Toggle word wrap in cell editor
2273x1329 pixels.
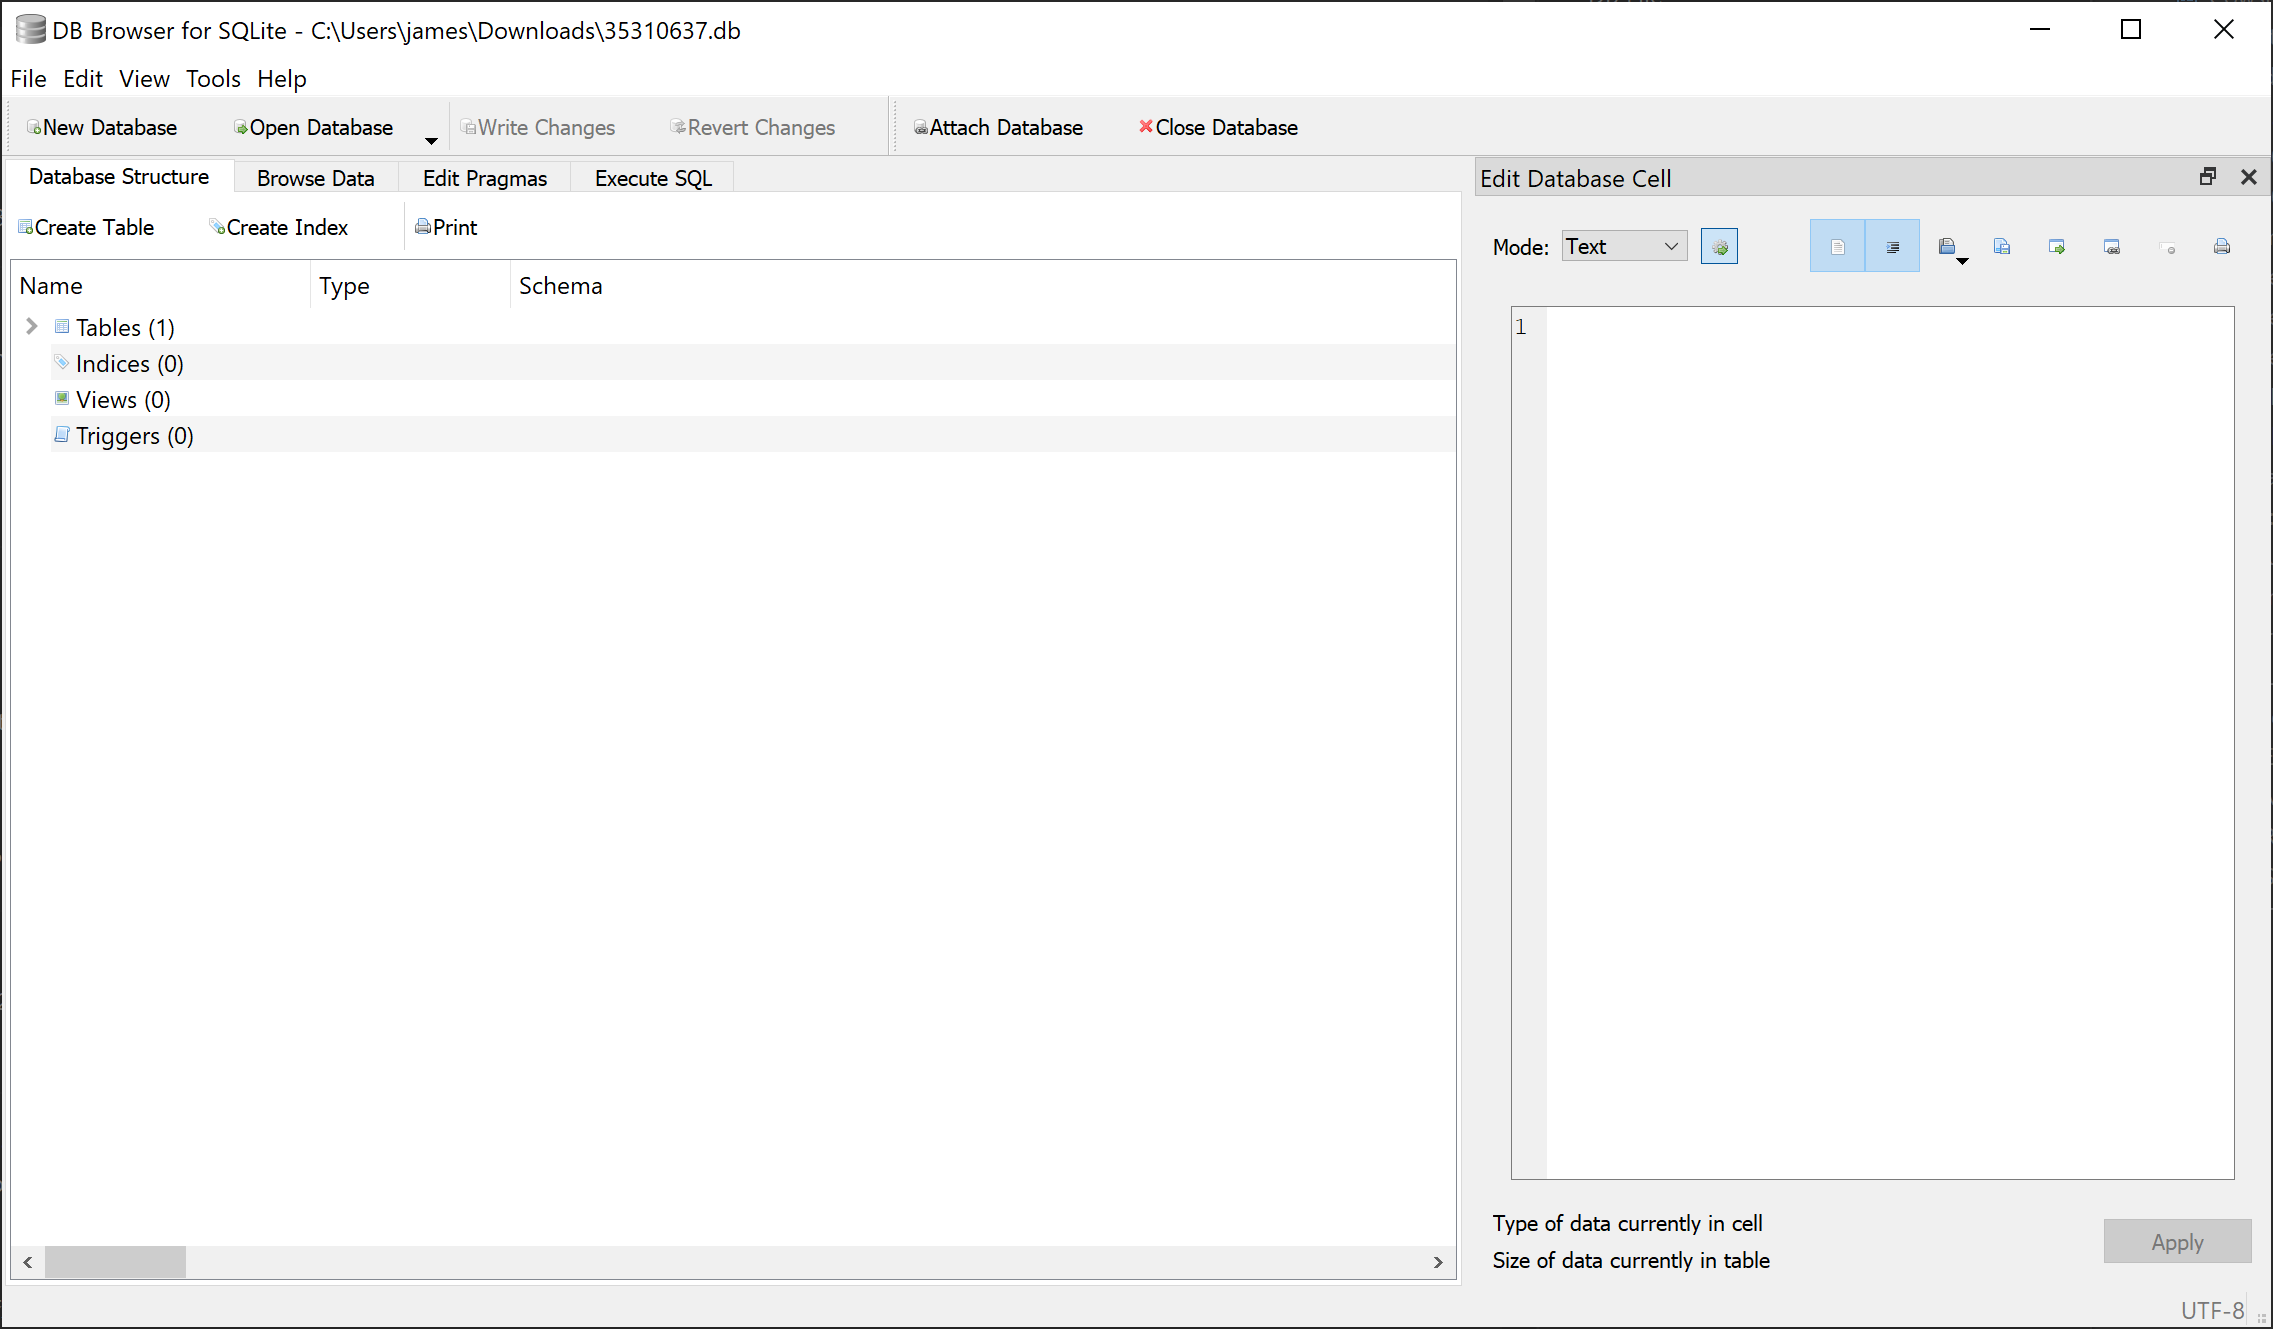1892,246
